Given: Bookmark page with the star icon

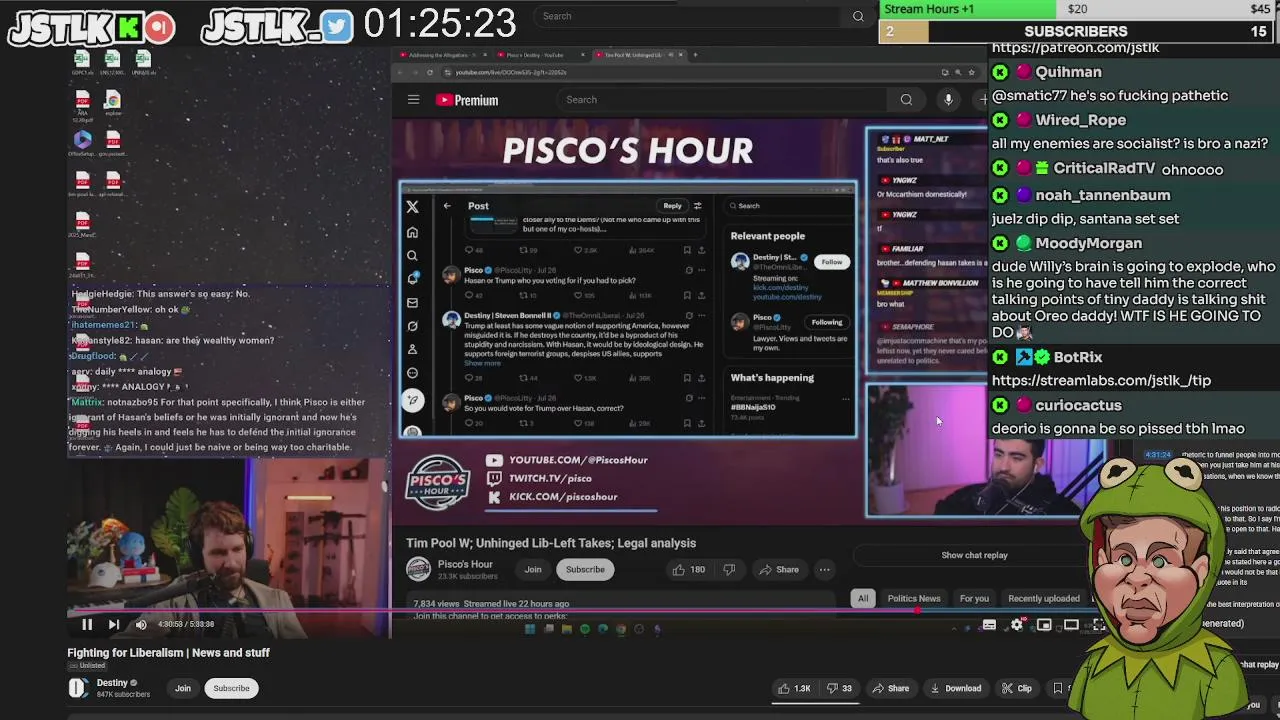Looking at the screenshot, I should (971, 72).
